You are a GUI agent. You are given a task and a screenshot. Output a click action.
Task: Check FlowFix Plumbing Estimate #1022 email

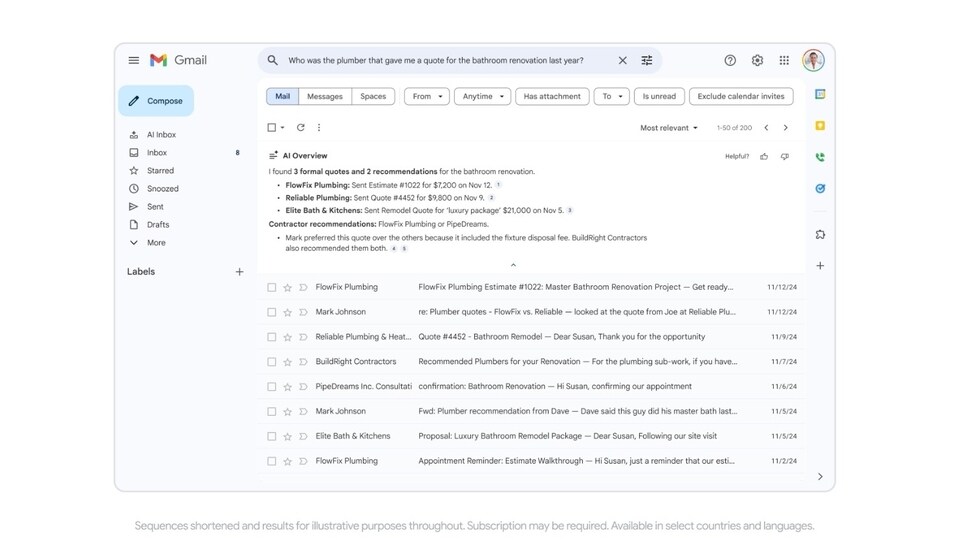[x=271, y=287]
